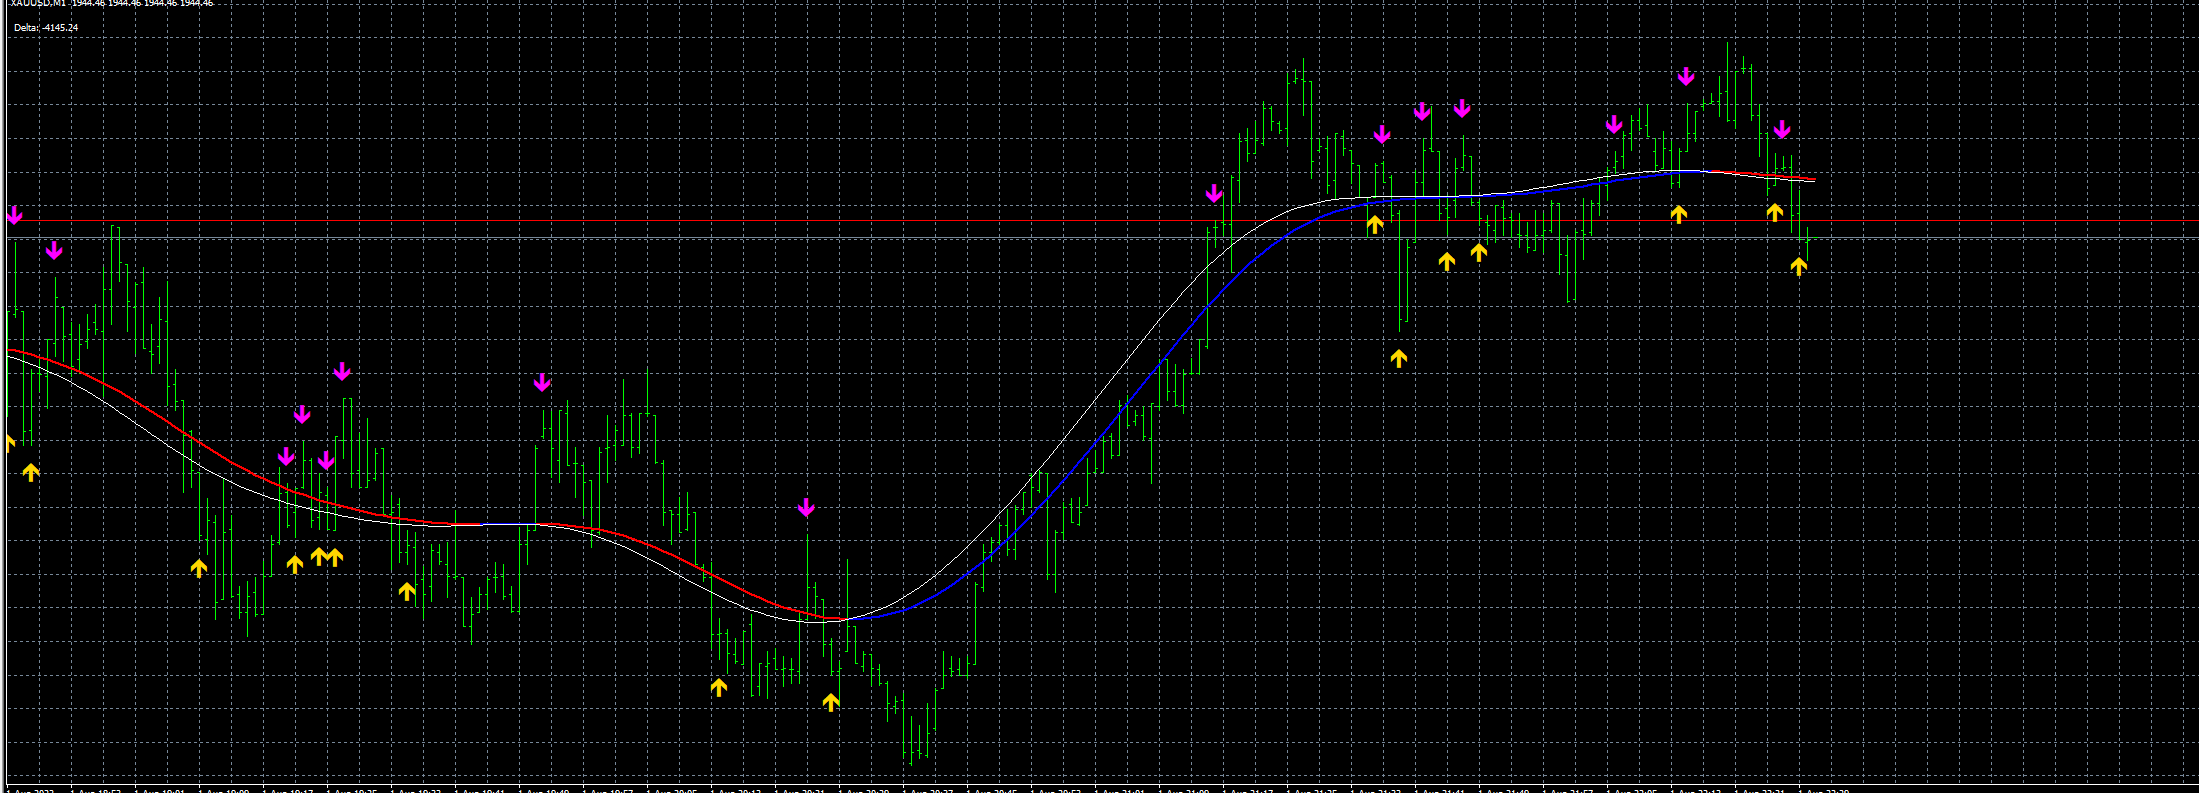Click the first date label on time axis
2199x793 pixels.
(x=35, y=790)
